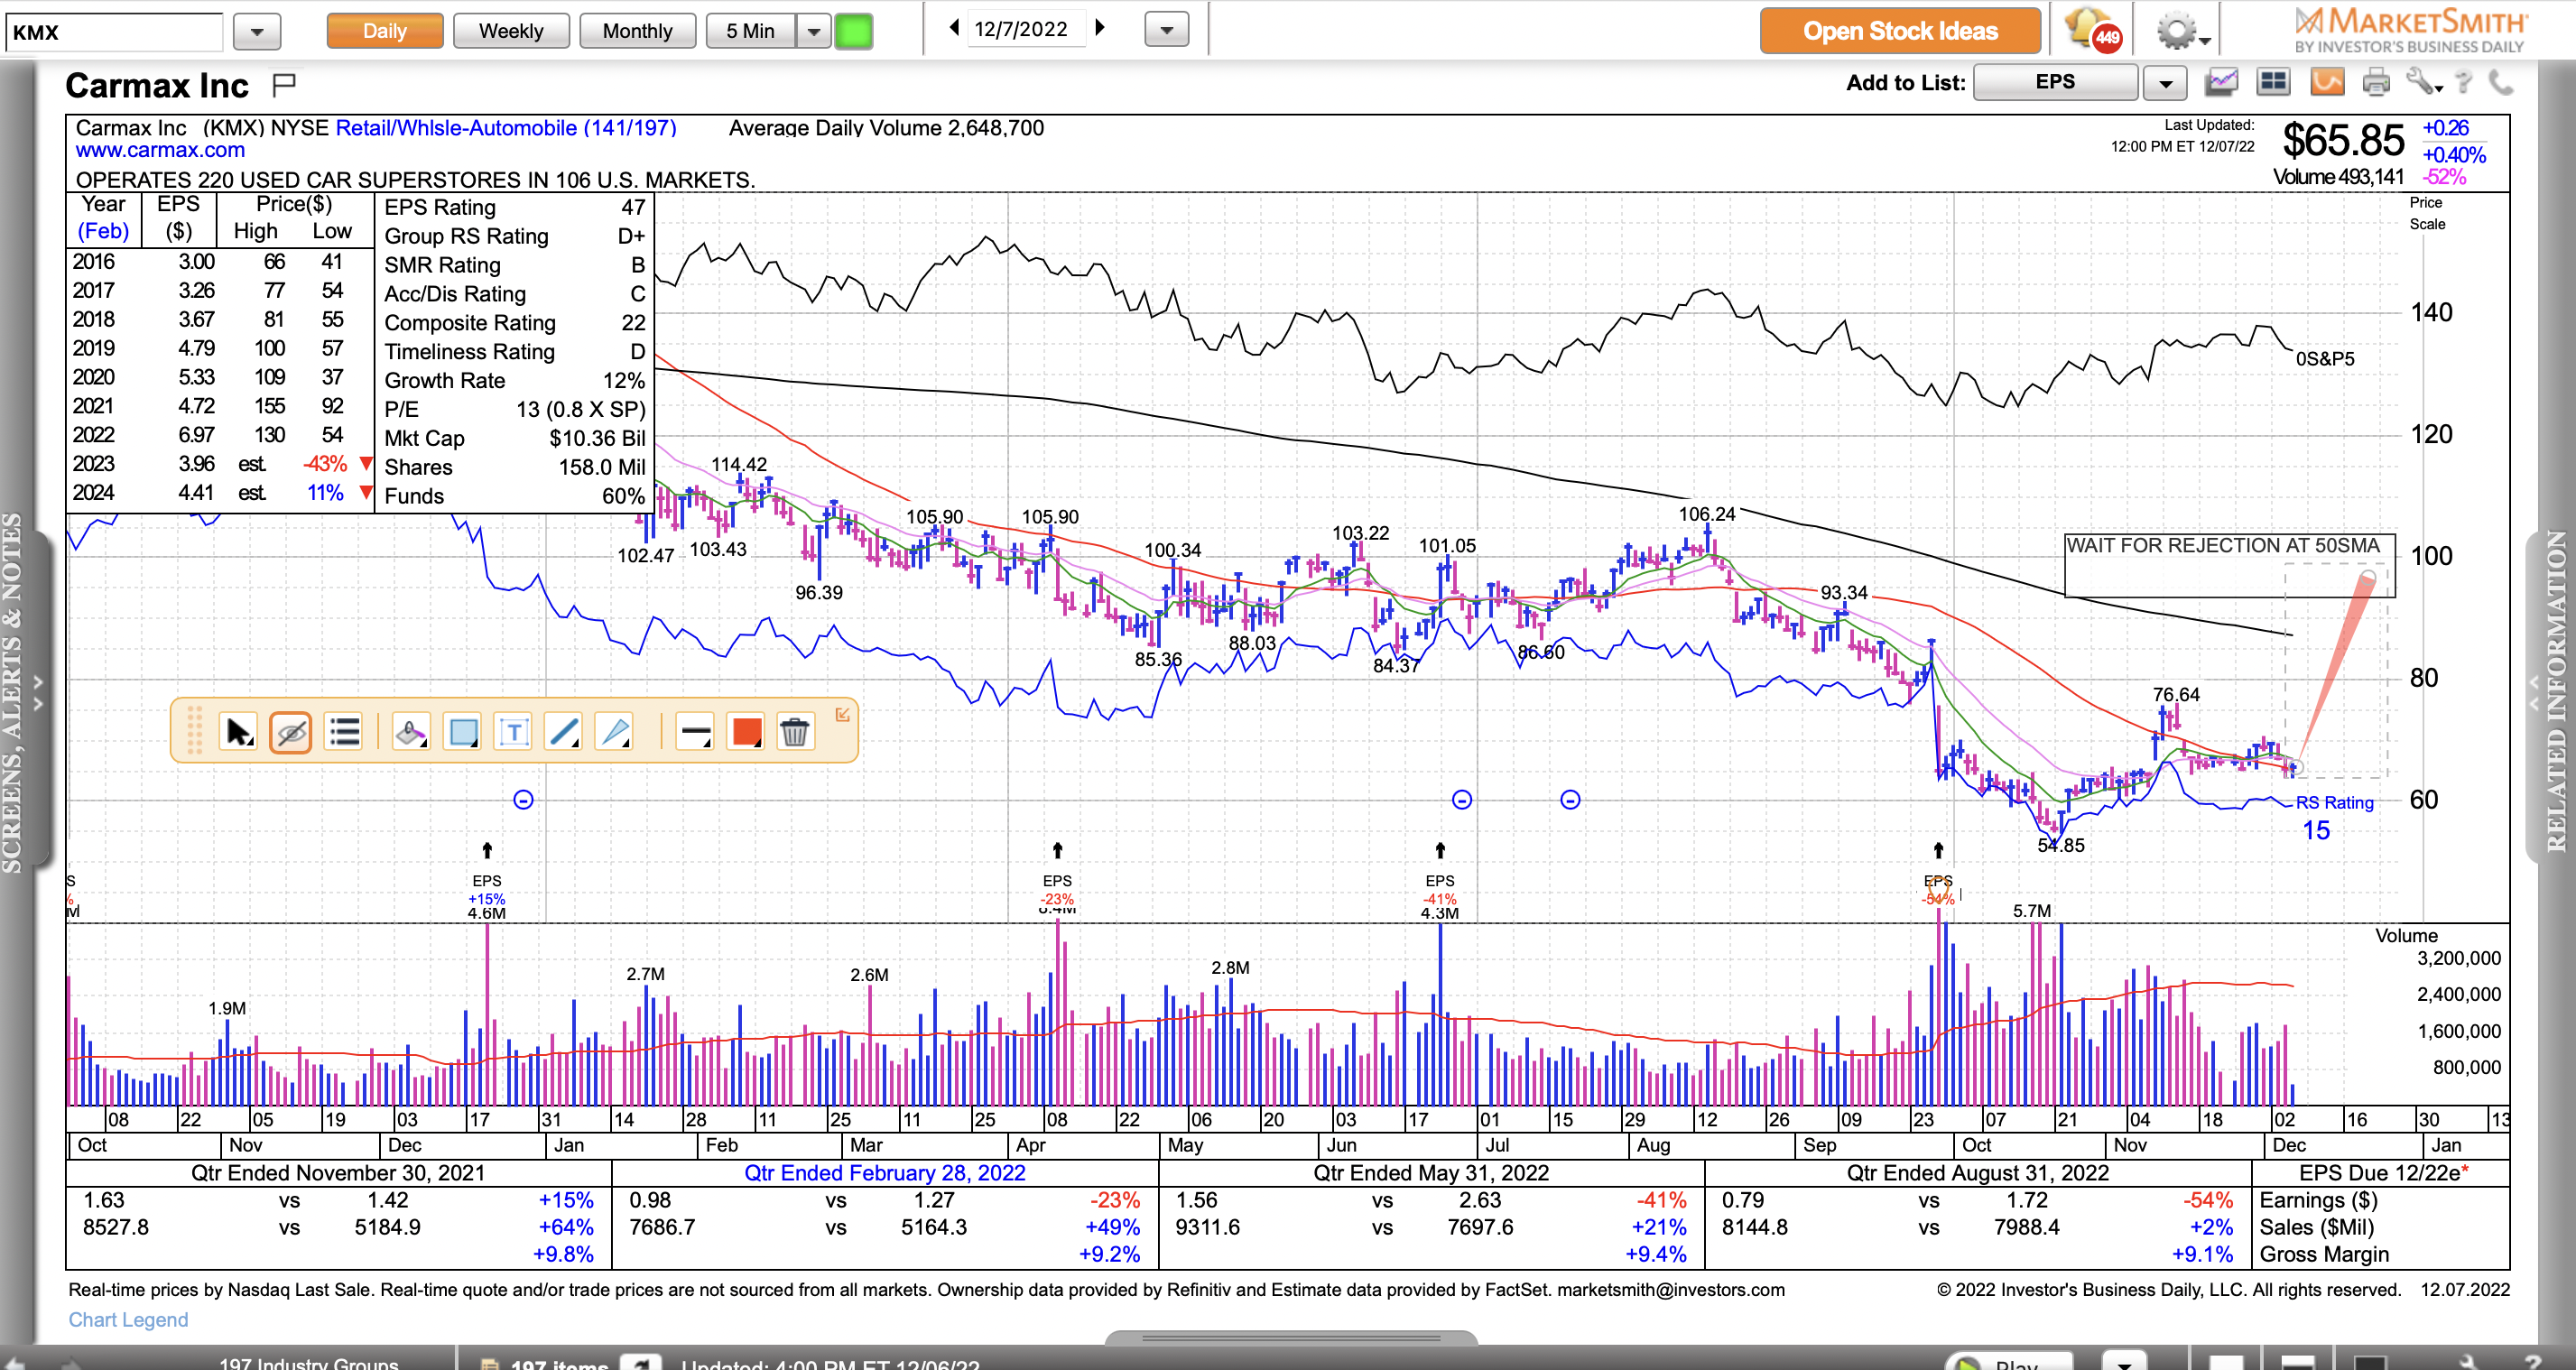Select the pointer tool in drawing toolbar
2576x1370 pixels.
tap(238, 733)
